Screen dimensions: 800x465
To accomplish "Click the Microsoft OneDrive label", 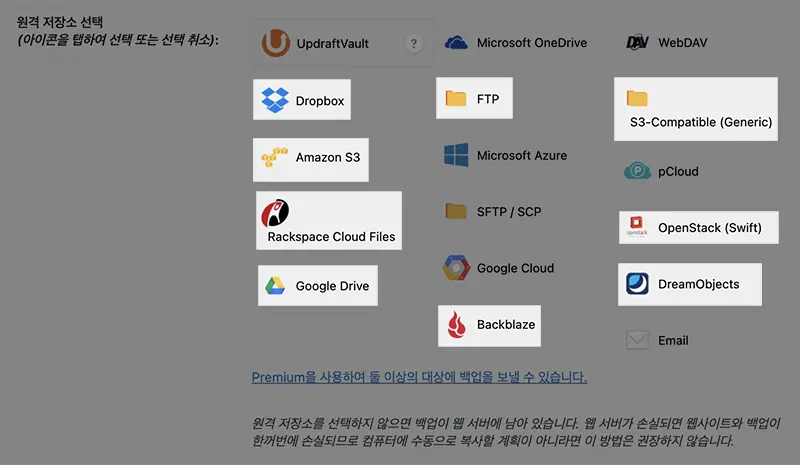I will [x=532, y=43].
